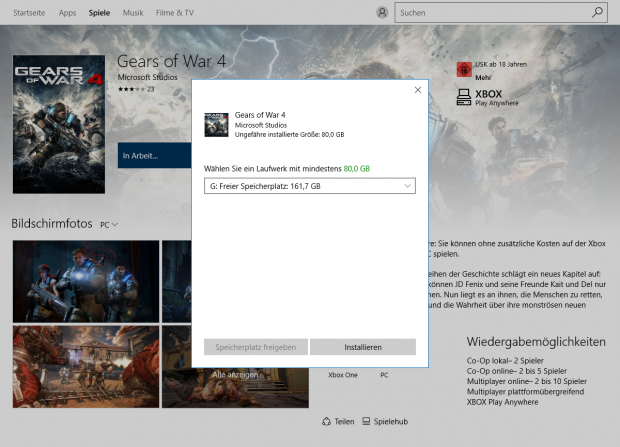The height and width of the screenshot is (447, 620).
Task: Click the In Arbeit... button
Action: 155,155
